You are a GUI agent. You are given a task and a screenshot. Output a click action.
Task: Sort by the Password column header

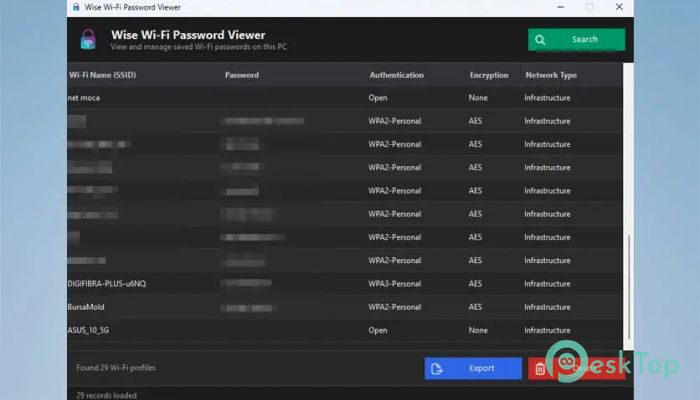[x=242, y=75]
